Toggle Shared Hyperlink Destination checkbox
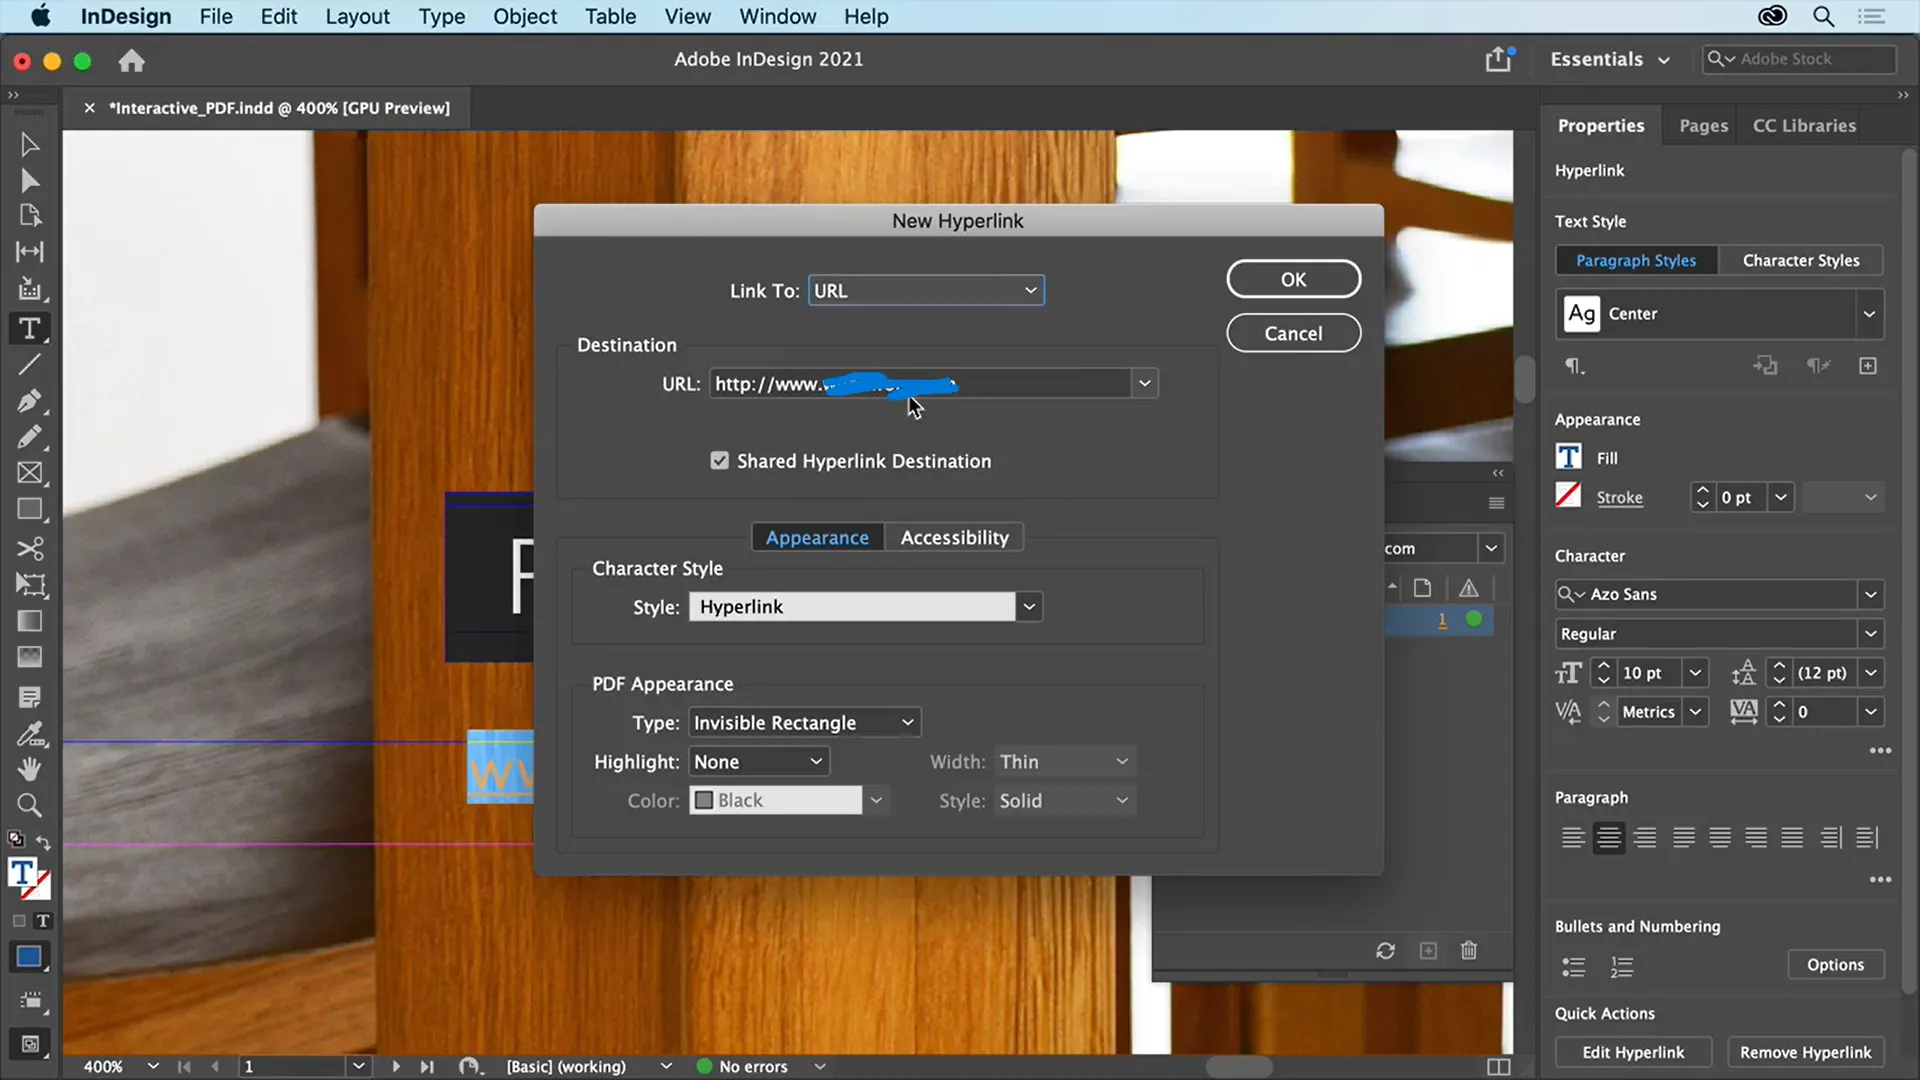 pos(719,460)
